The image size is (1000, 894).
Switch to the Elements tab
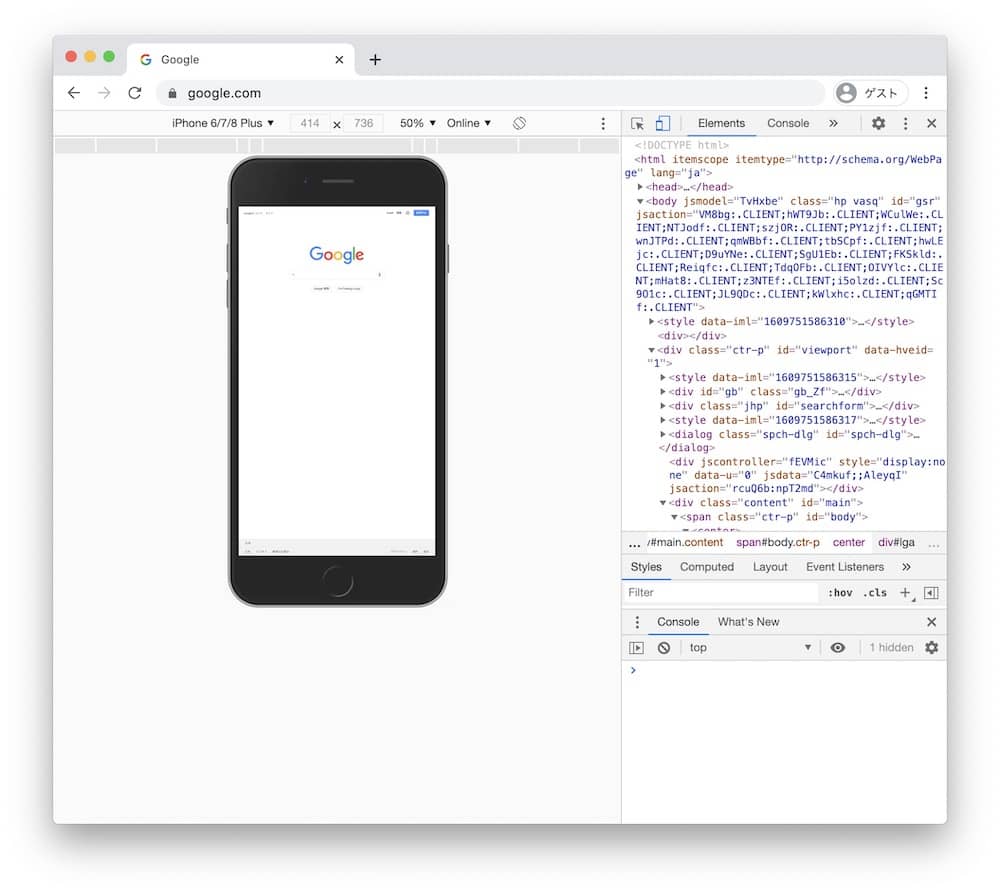(721, 123)
